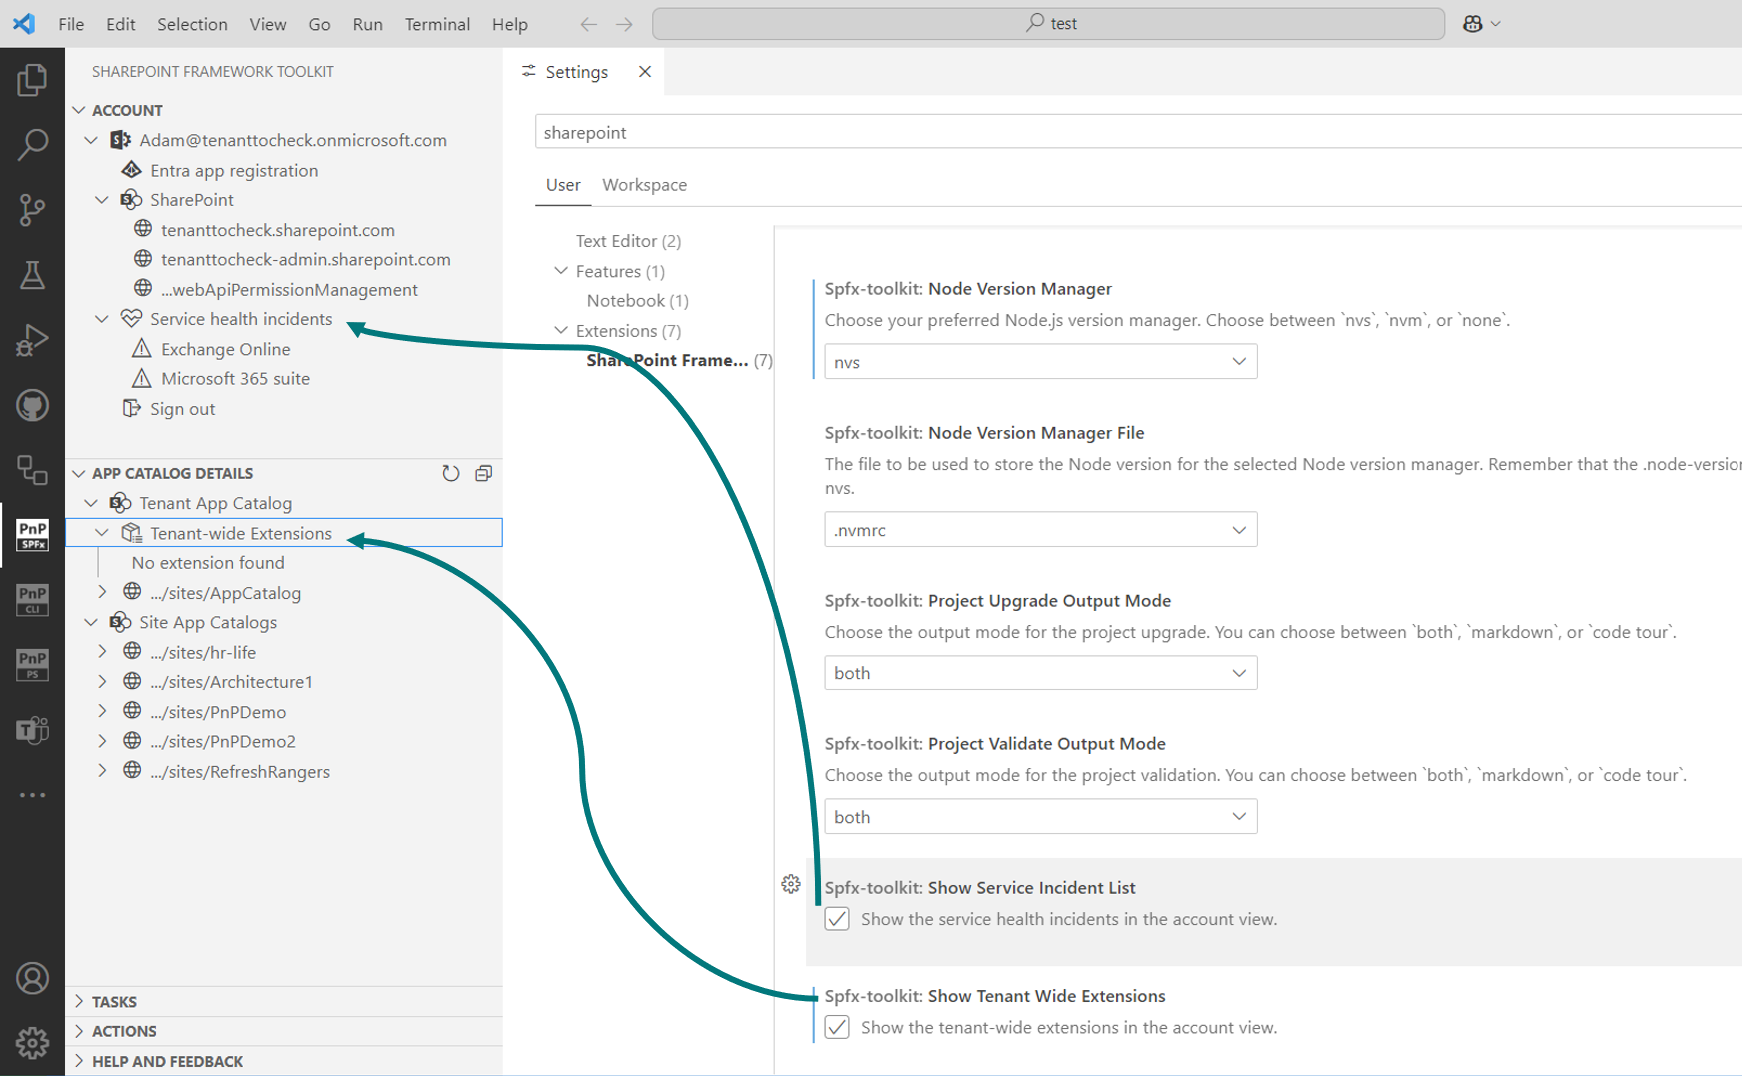Open the Search view in activity bar
This screenshot has height=1076, width=1742.
[x=32, y=145]
